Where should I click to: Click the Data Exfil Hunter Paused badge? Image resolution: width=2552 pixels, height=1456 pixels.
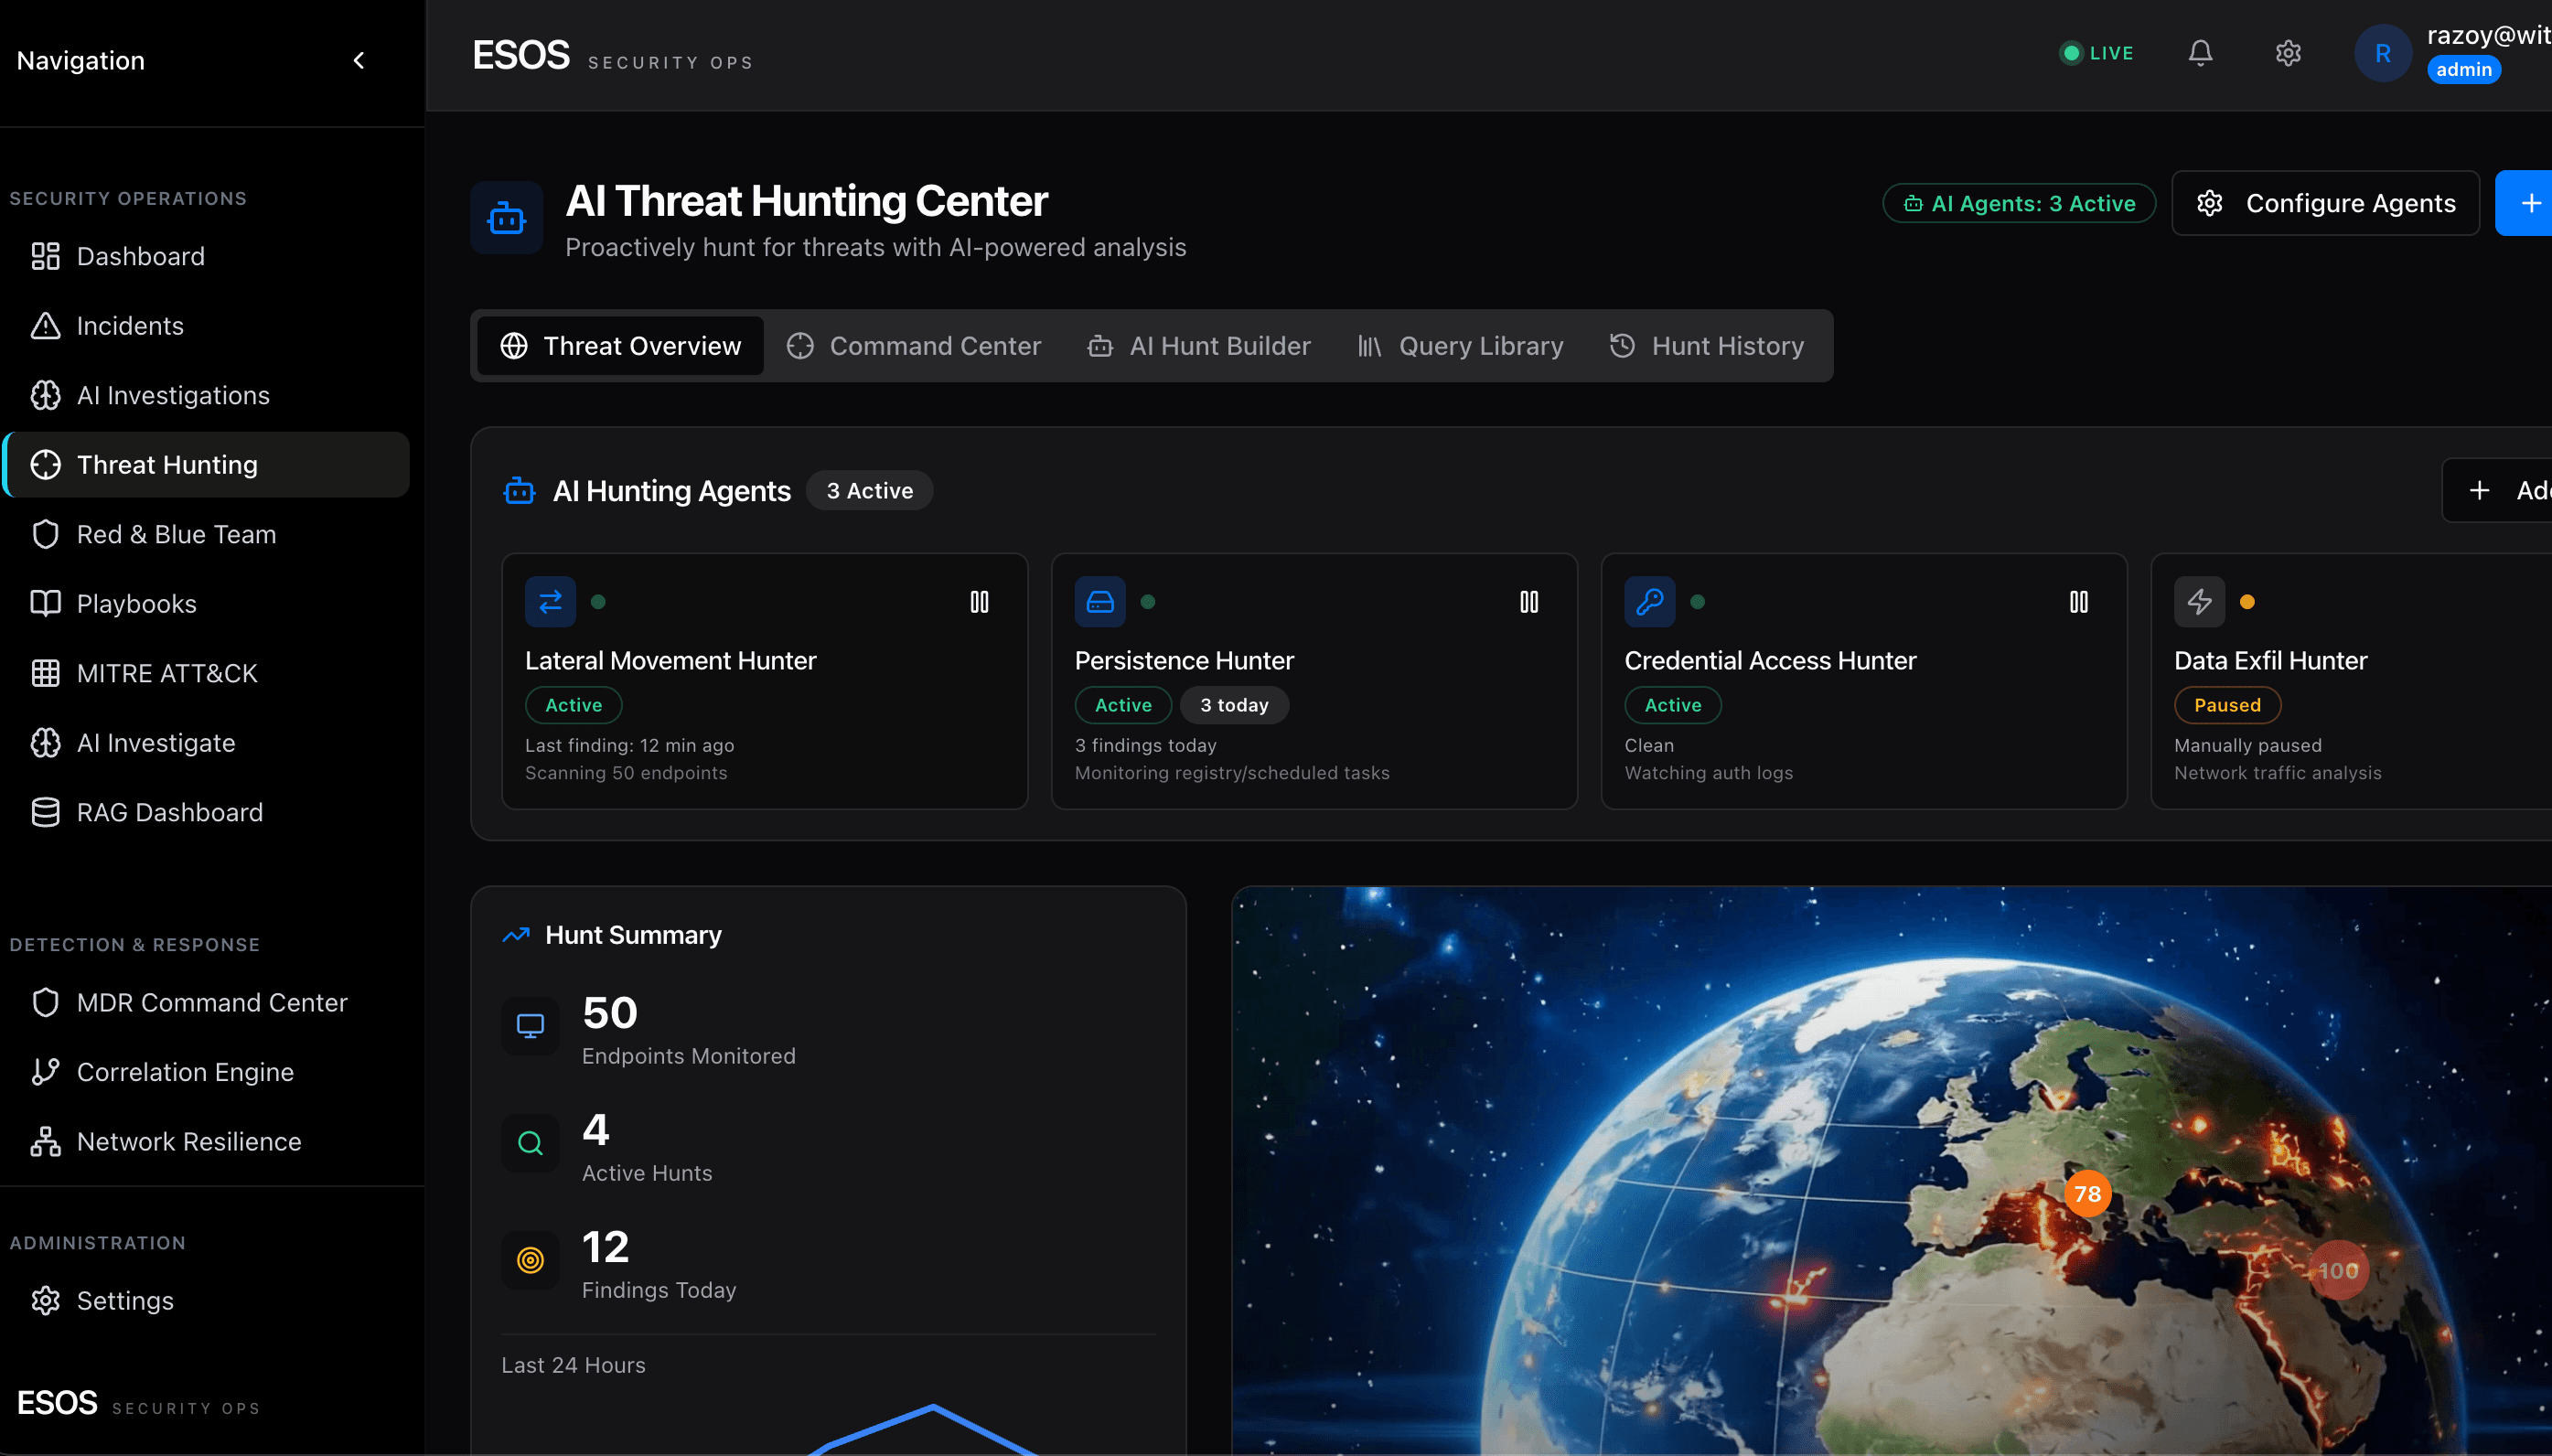(2227, 705)
